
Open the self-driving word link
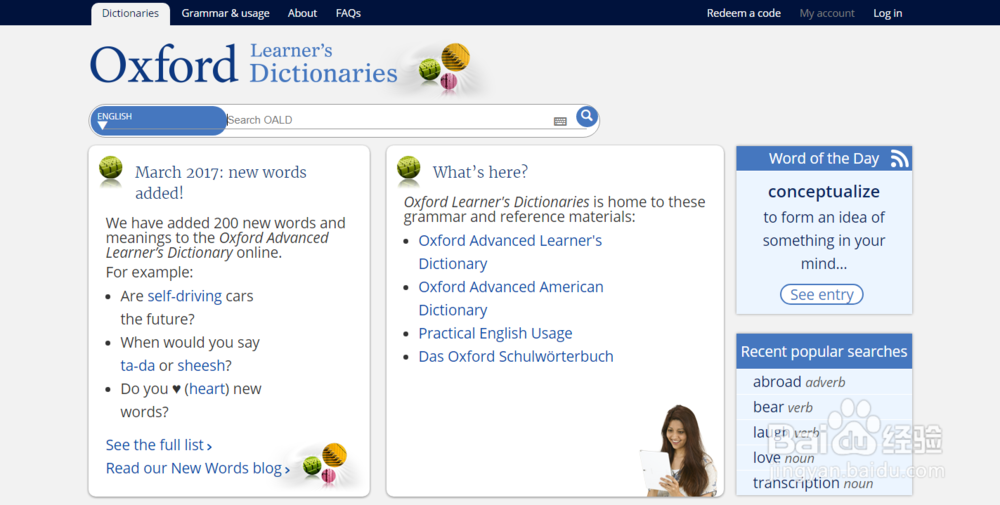coord(184,296)
